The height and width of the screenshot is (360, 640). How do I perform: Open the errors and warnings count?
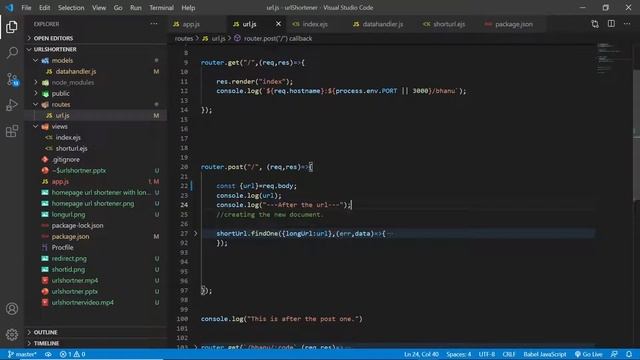coord(72,354)
